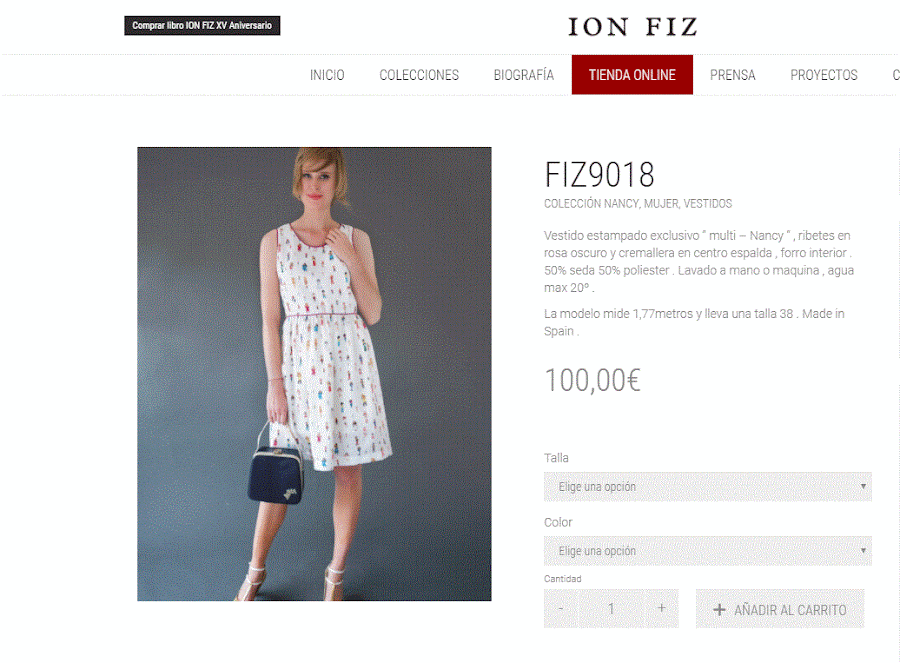Click the Color dropdown arrow
This screenshot has height=663, width=900.
point(863,551)
